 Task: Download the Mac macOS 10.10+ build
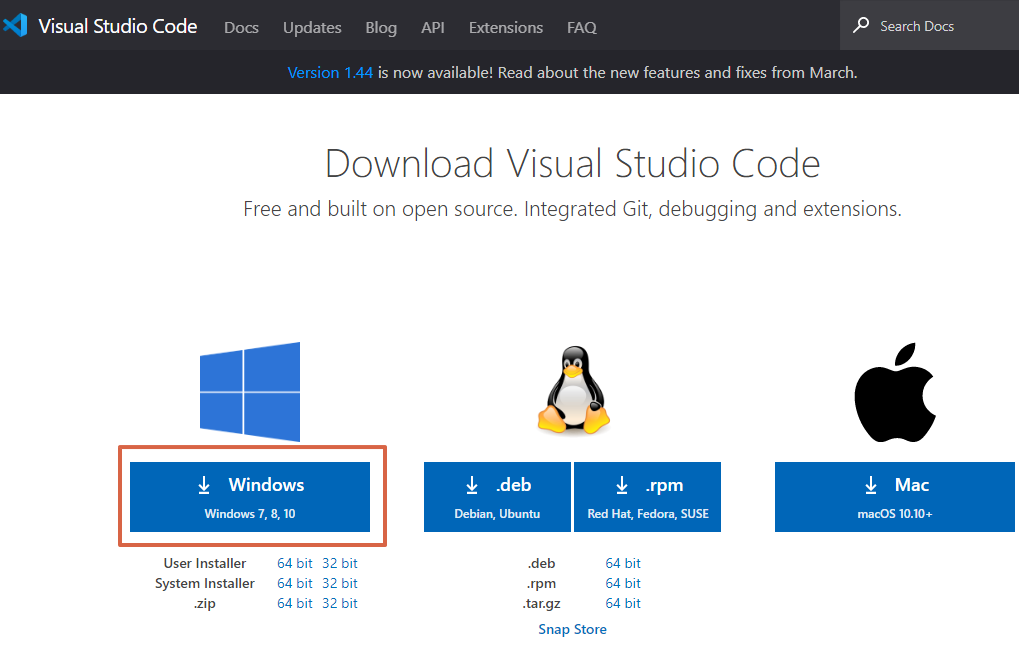[895, 497]
